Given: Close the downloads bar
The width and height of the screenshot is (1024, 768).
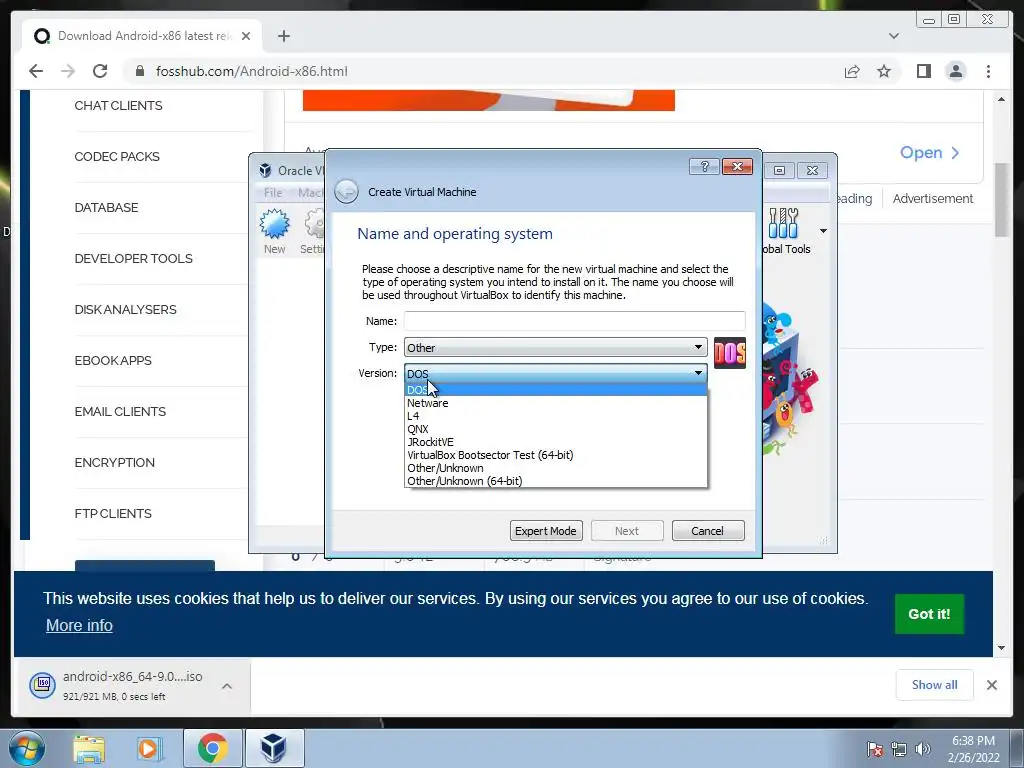Looking at the screenshot, I should click(x=991, y=685).
